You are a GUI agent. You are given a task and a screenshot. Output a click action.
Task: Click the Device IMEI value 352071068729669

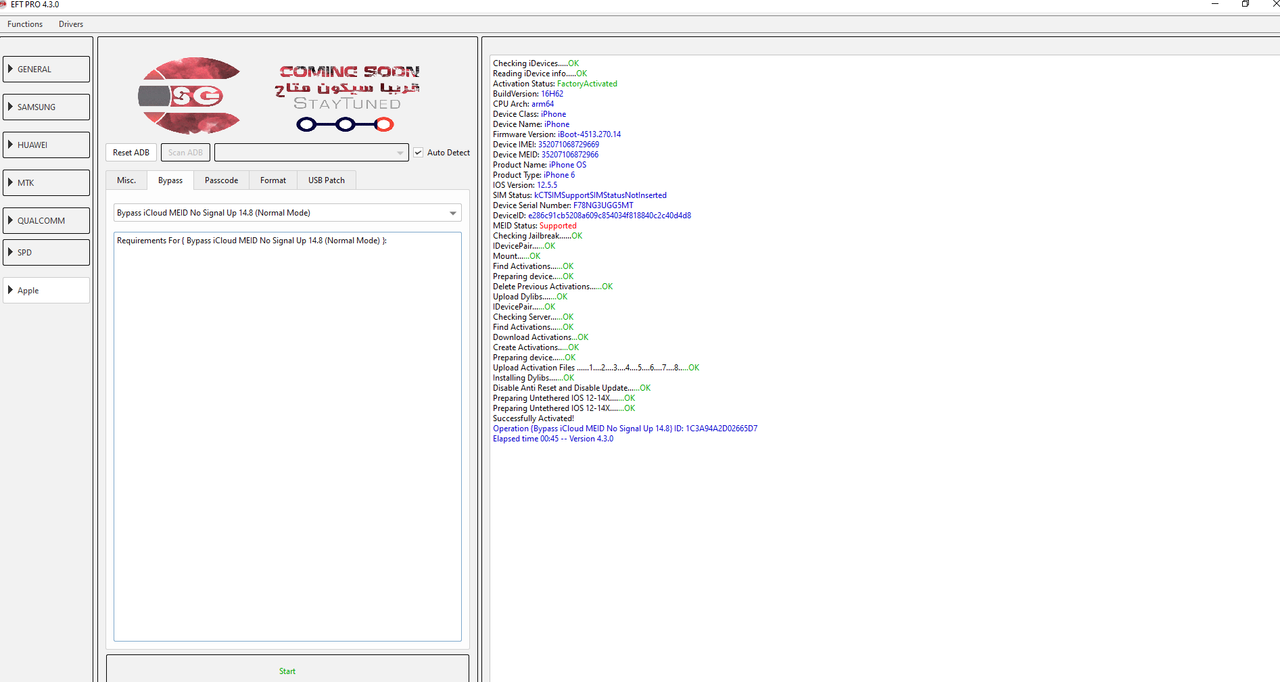568,144
